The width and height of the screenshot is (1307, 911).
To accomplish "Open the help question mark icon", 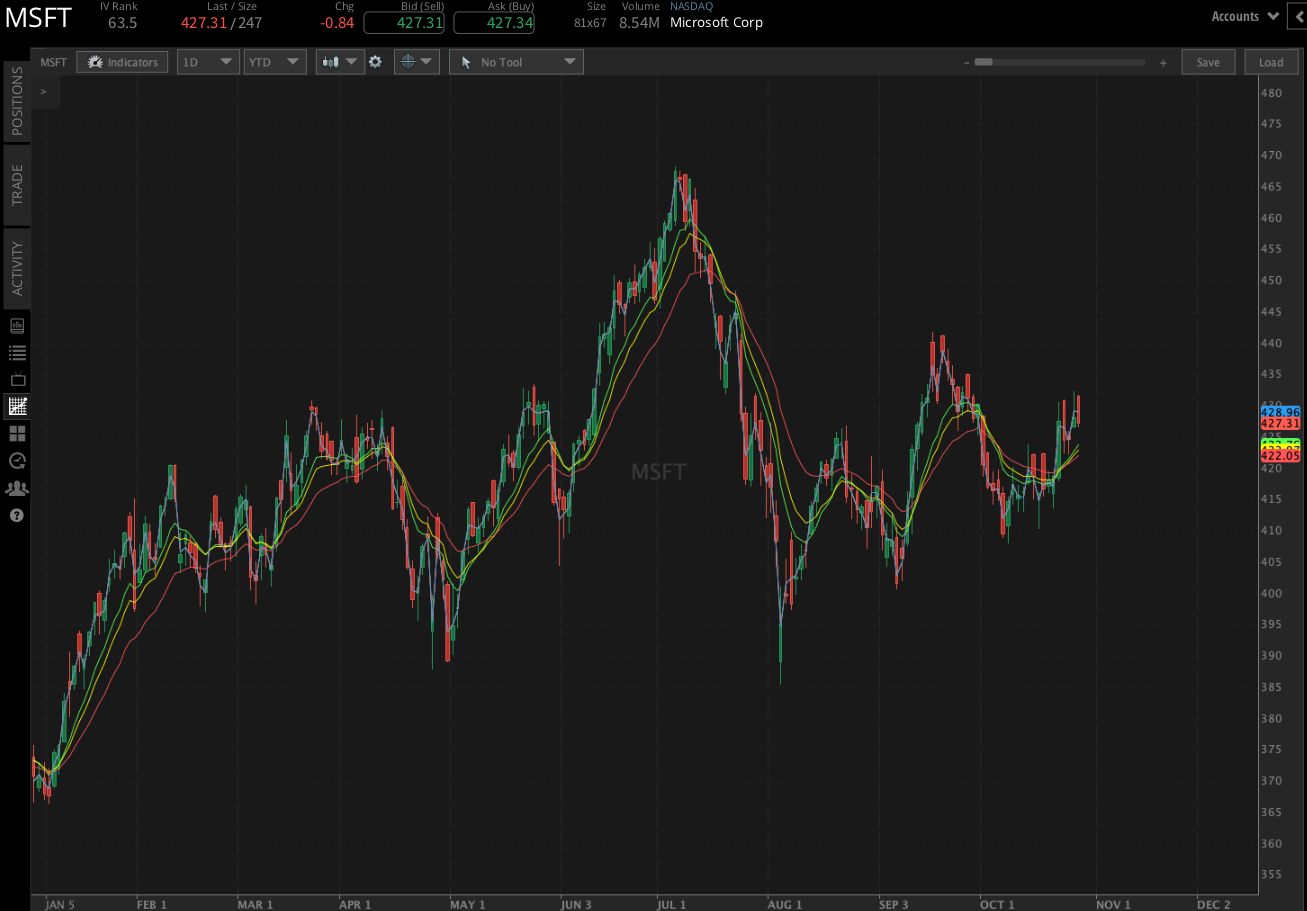I will pyautogui.click(x=16, y=515).
